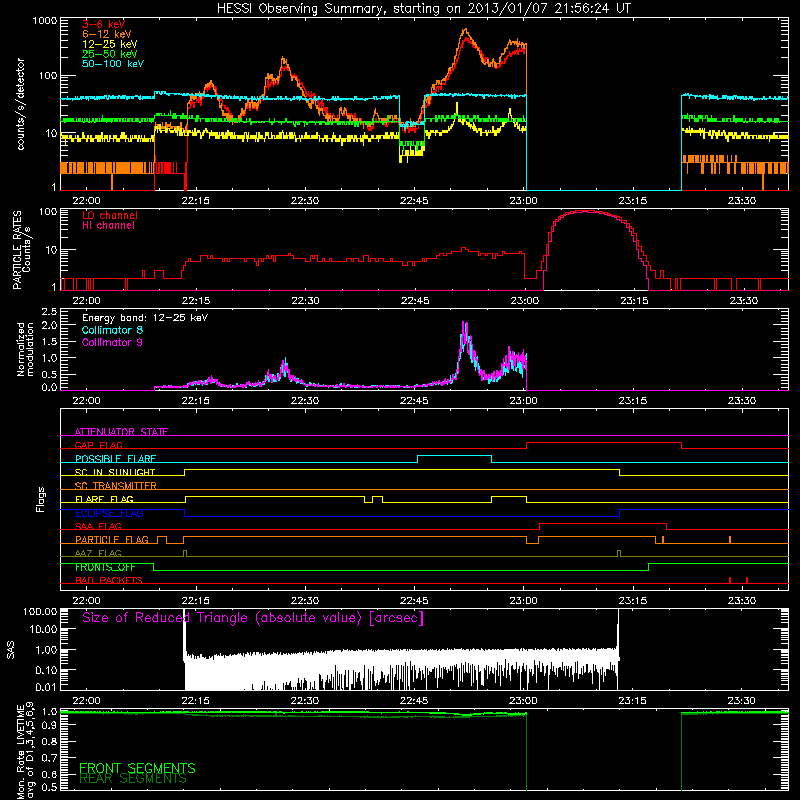Click 'Size of Reduced Triangle' plot title

pyautogui.click(x=253, y=618)
